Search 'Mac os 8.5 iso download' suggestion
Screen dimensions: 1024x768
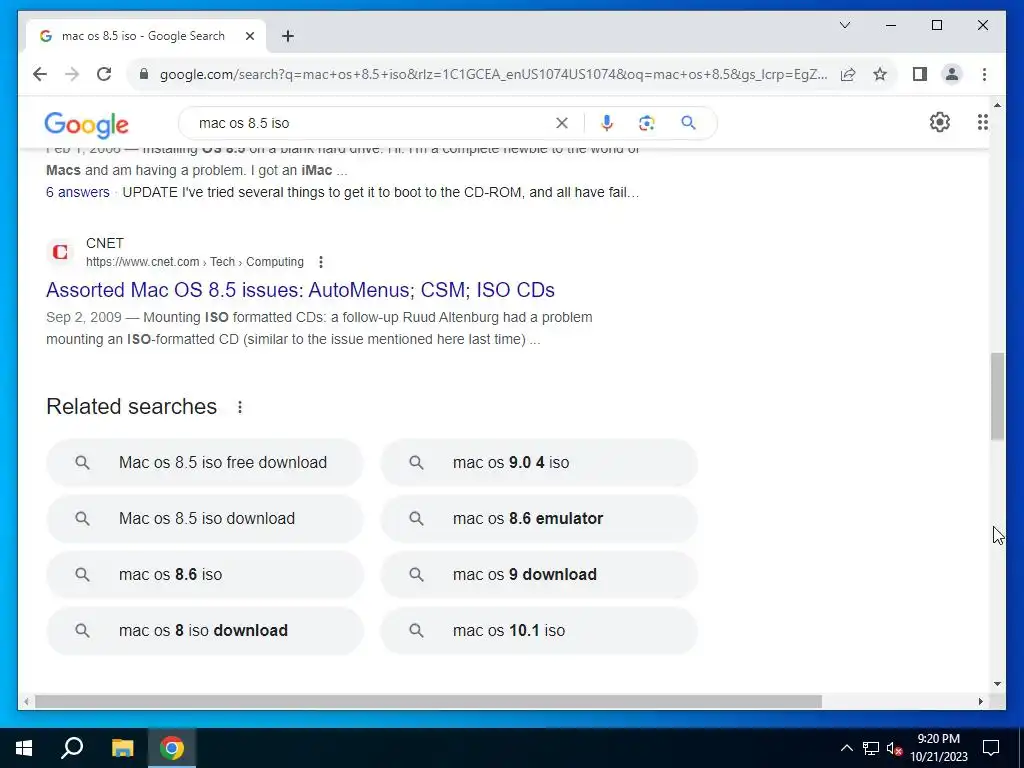click(204, 519)
